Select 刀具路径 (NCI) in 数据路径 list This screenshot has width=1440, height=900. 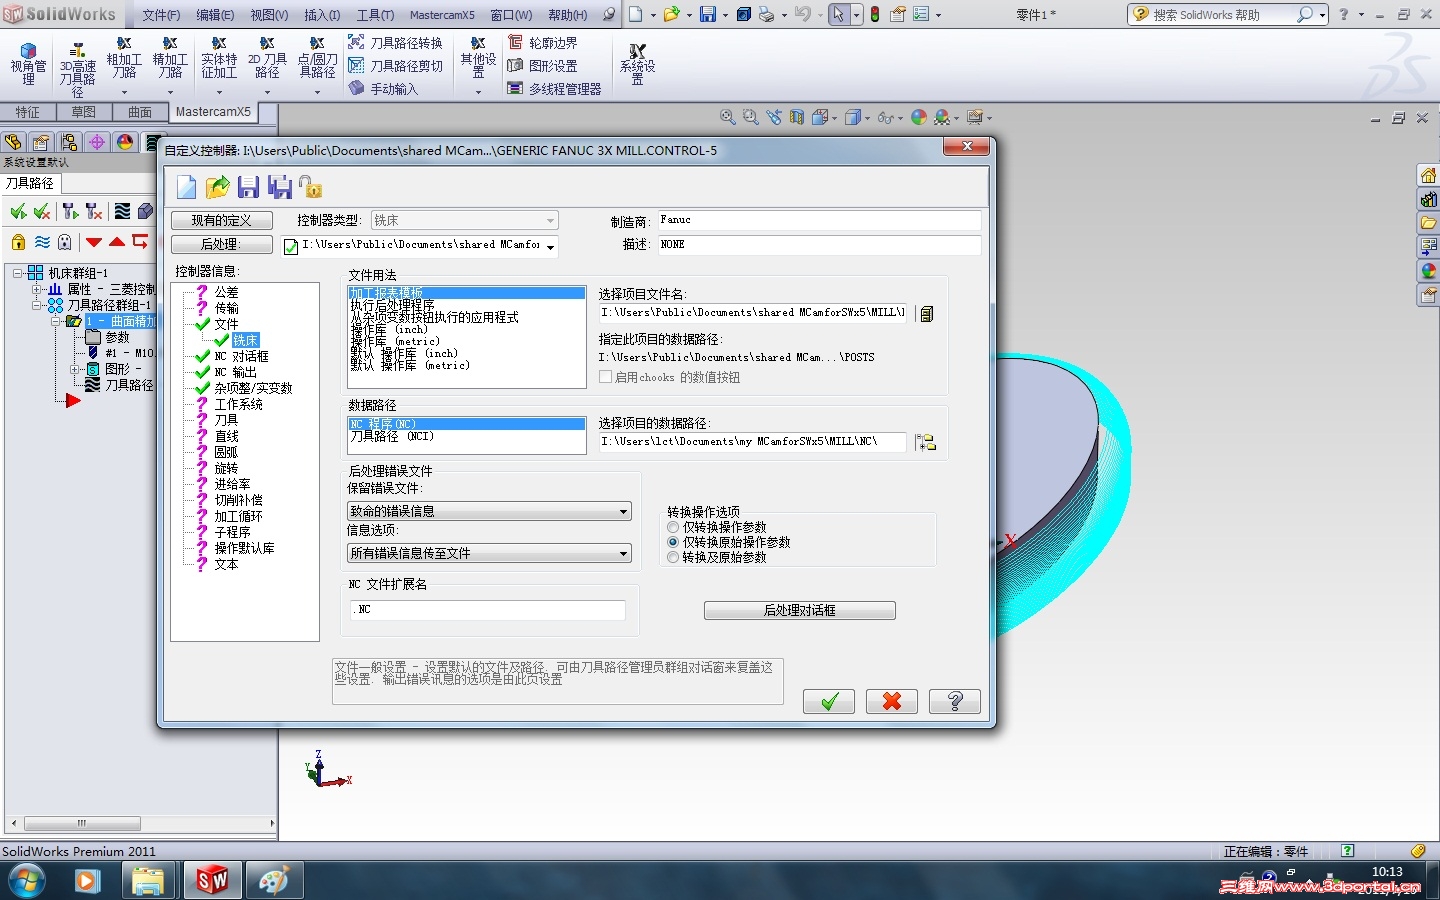click(392, 436)
